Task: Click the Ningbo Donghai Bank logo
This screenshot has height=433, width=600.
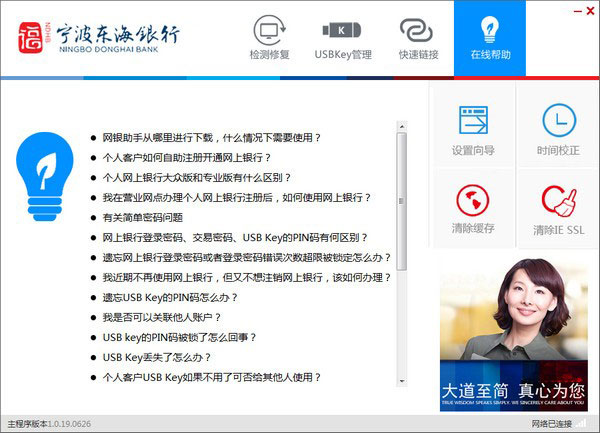Action: (x=98, y=39)
